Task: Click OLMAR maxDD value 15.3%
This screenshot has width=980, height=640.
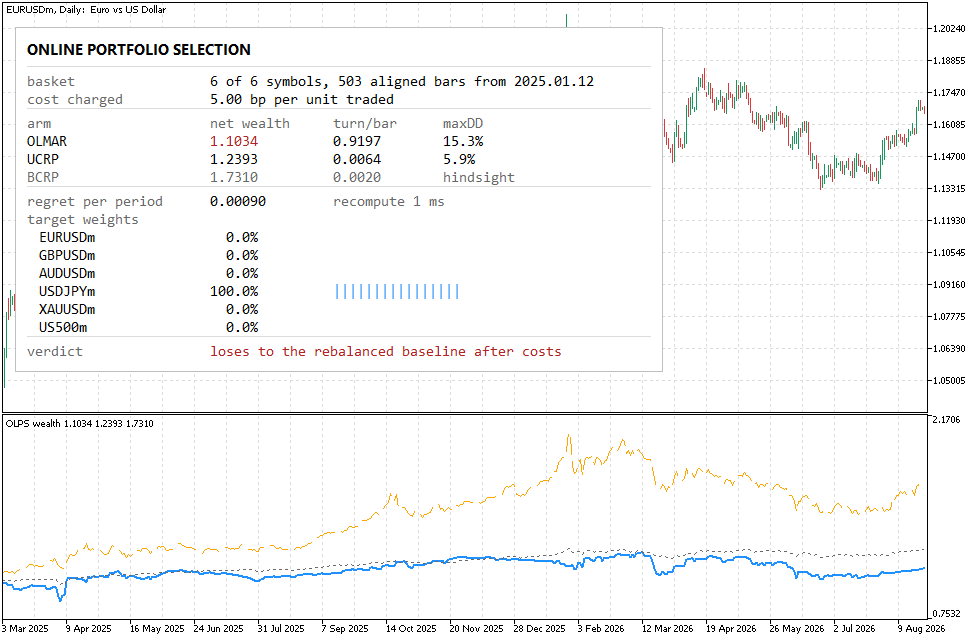Action: pos(463,142)
